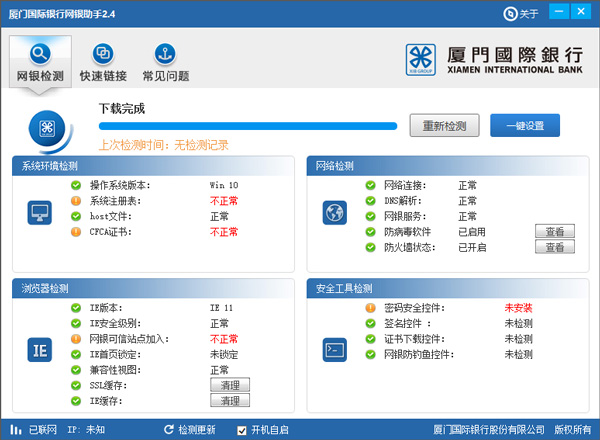600x440 pixels.
Task: Click orange warning beside 系统注册表
Action: pos(76,201)
